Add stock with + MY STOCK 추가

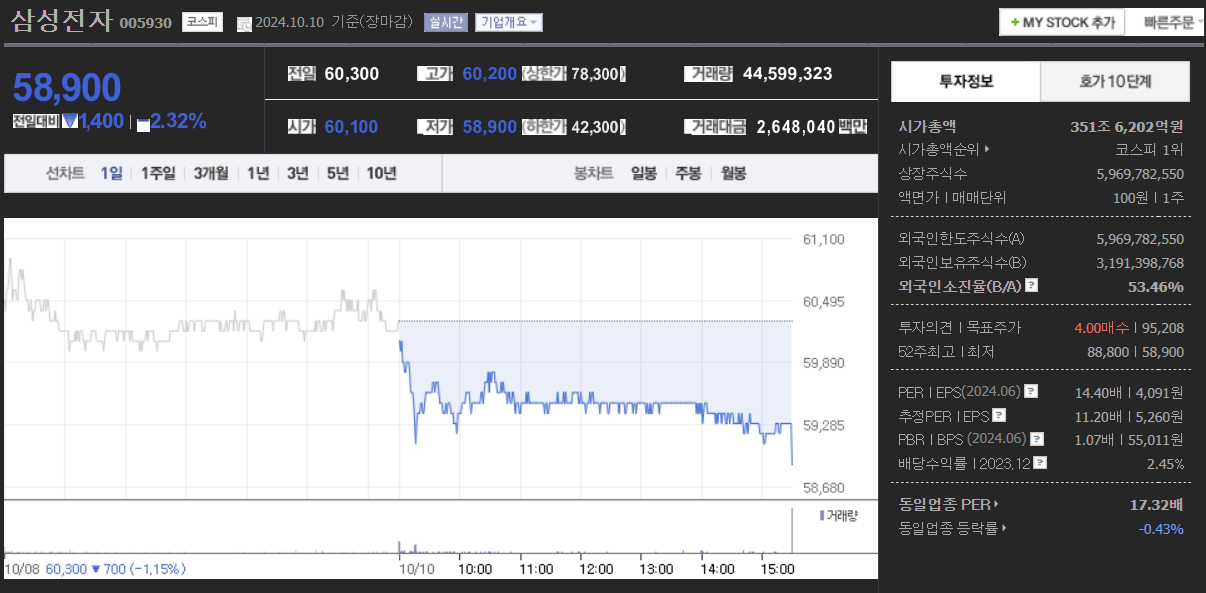point(1062,22)
